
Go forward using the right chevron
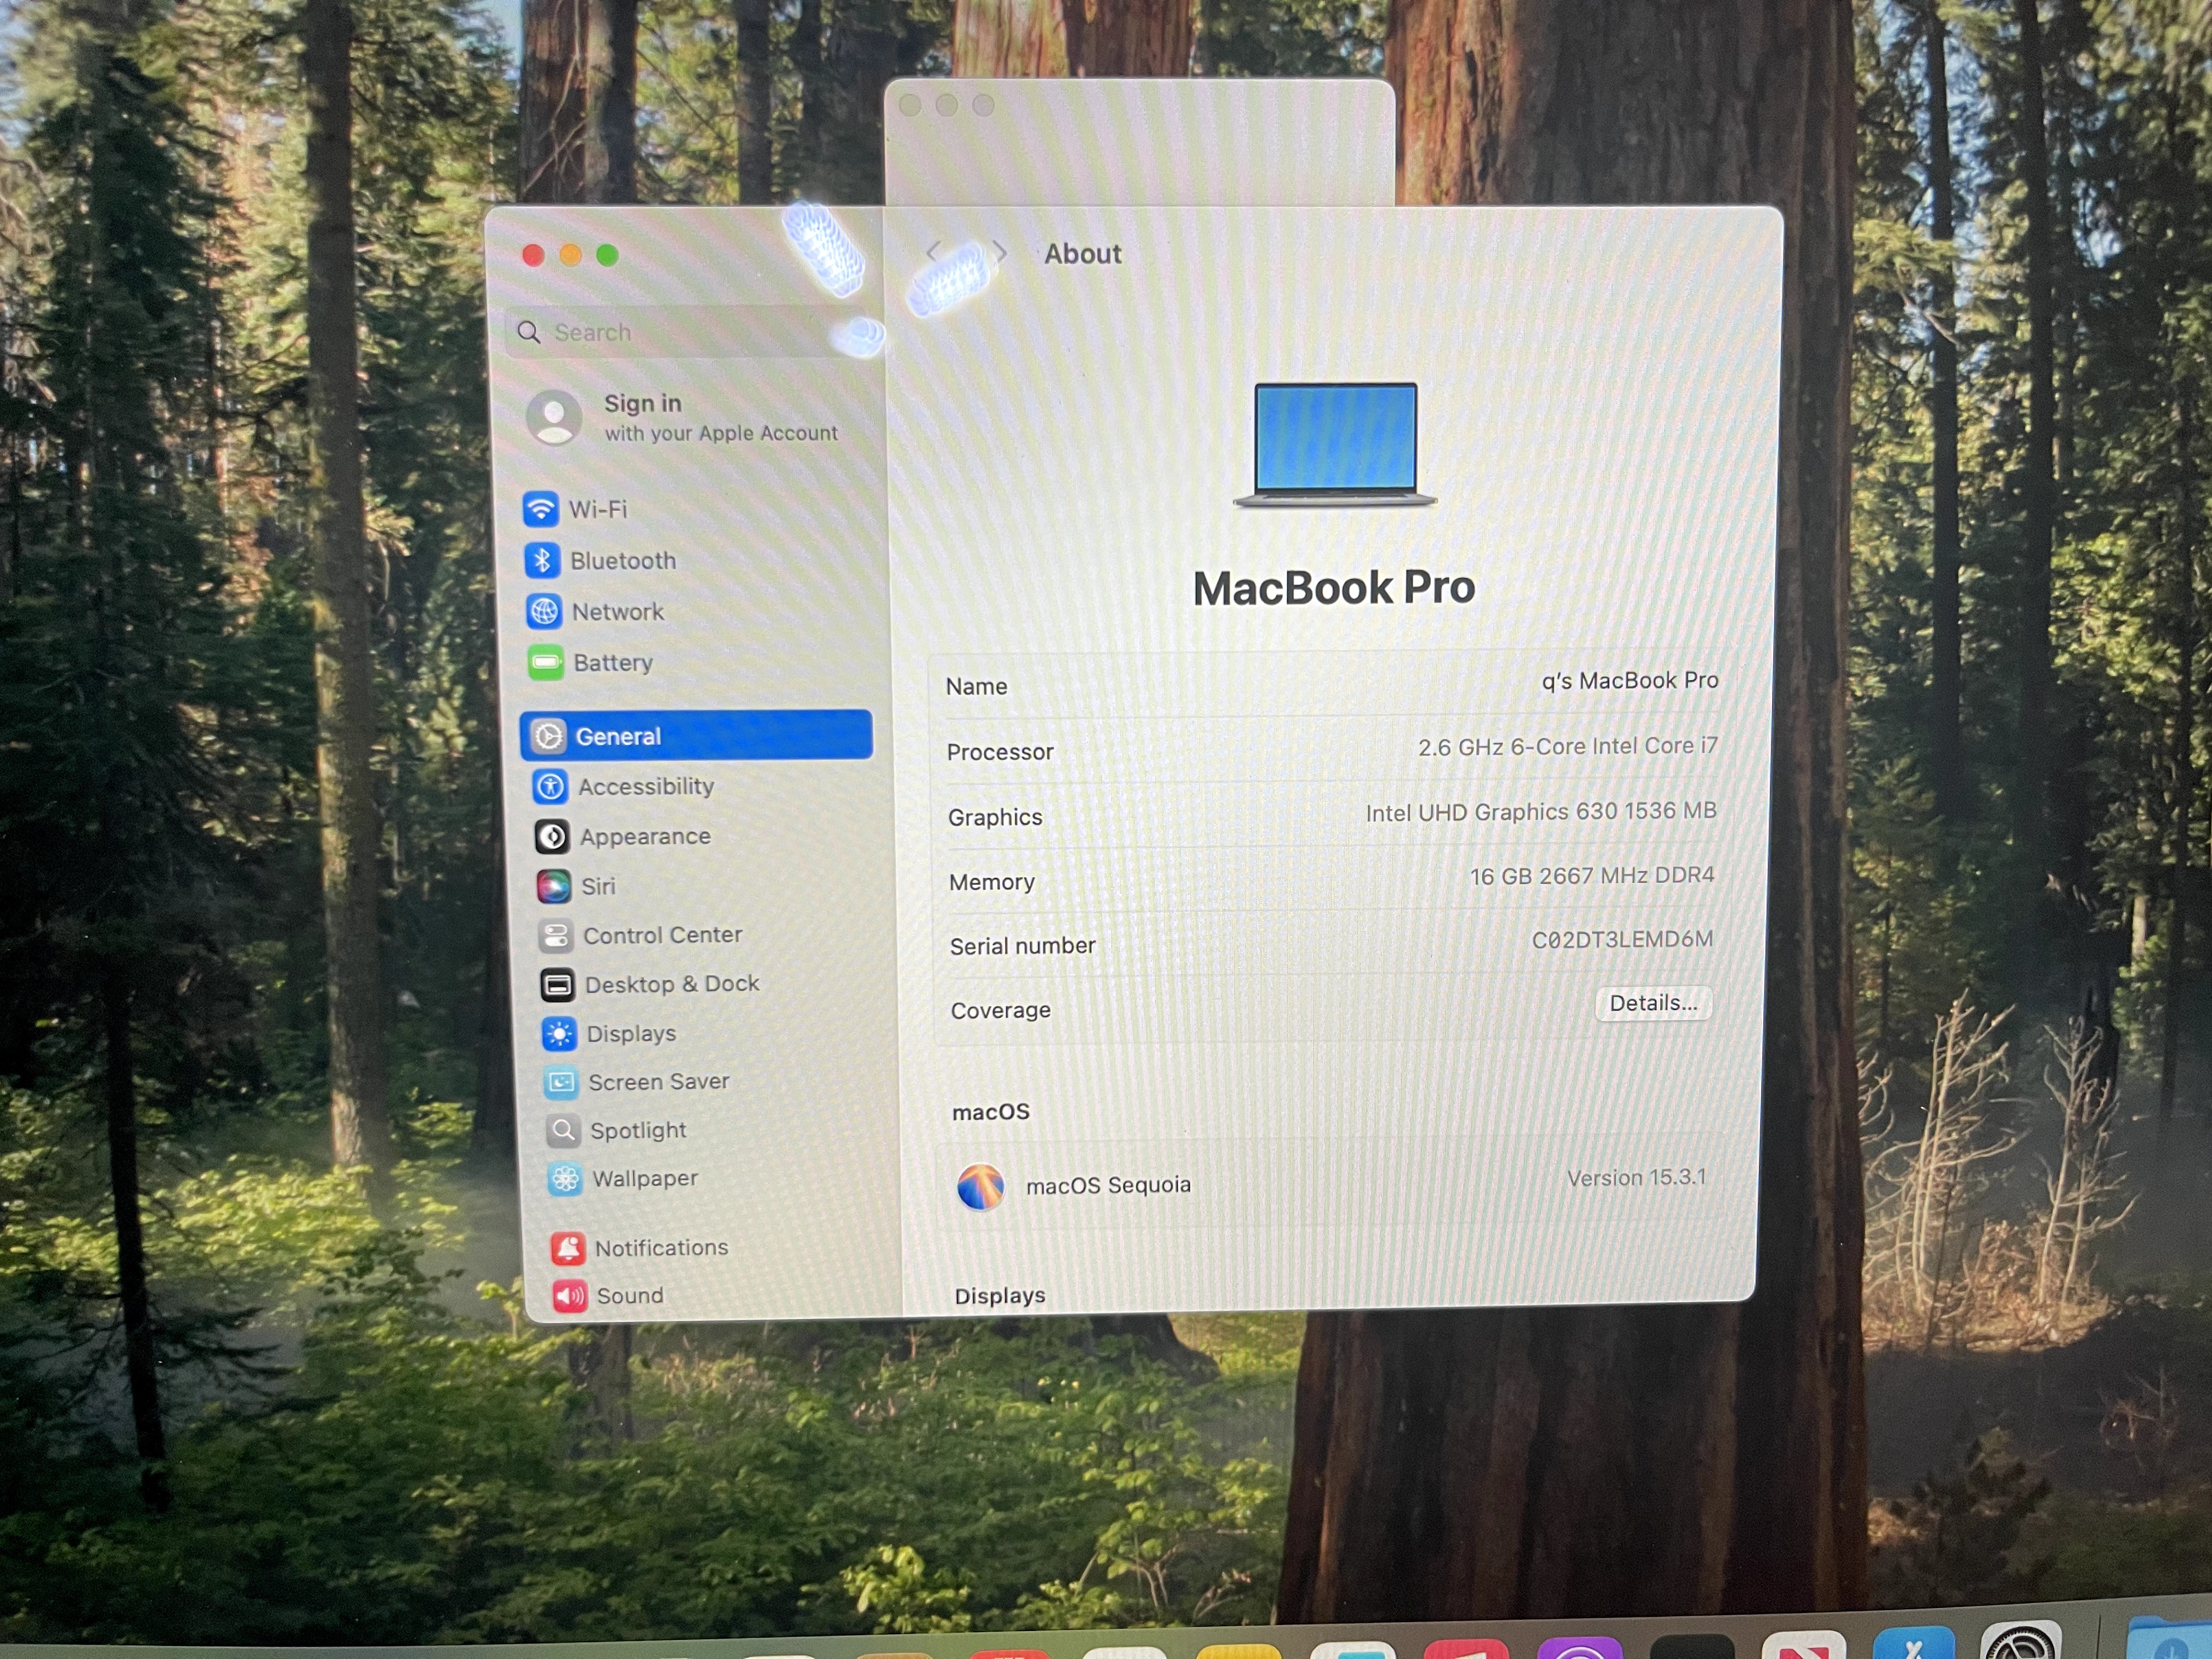pos(999,252)
